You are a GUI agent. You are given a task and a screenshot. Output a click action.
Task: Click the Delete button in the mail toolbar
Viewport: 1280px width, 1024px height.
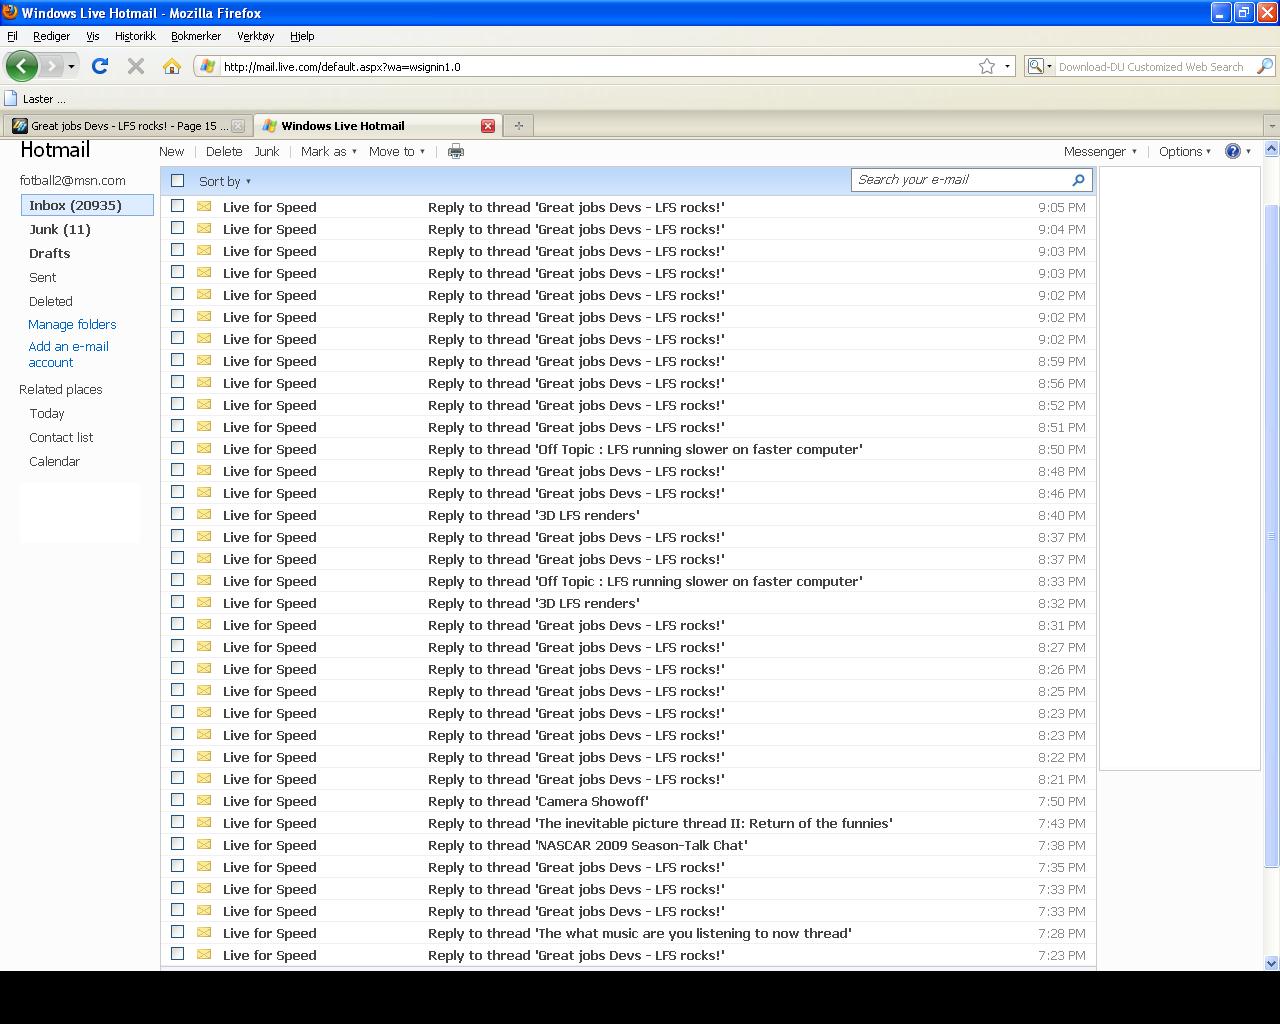[224, 151]
